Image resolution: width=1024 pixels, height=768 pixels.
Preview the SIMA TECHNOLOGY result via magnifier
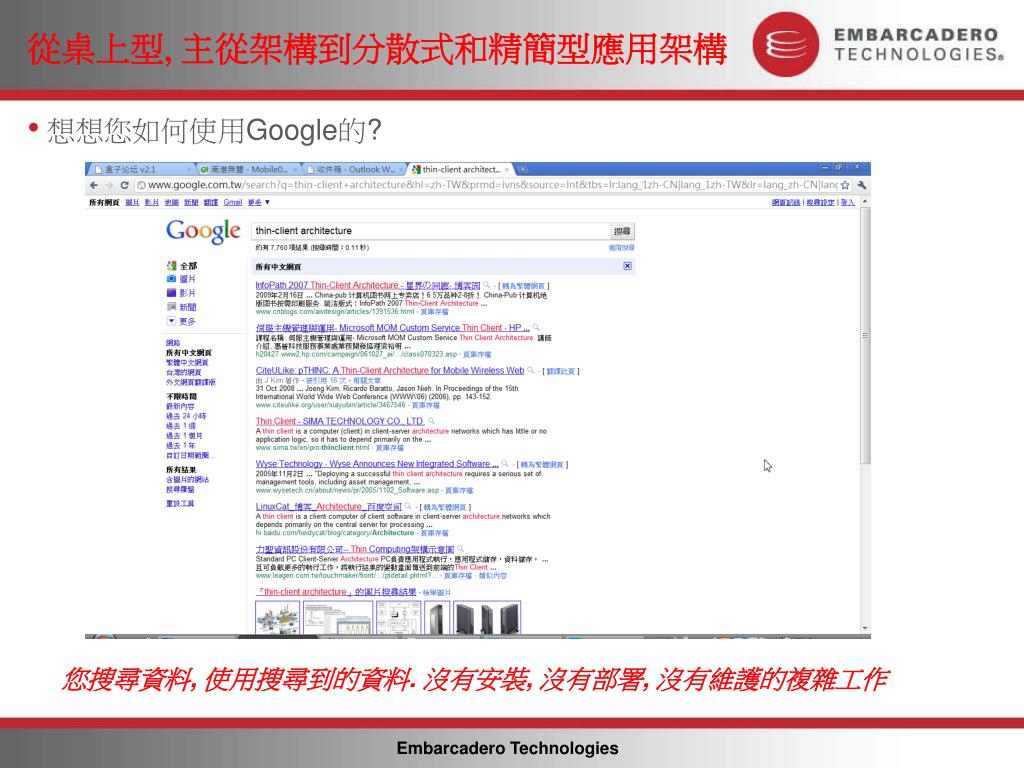click(431, 421)
